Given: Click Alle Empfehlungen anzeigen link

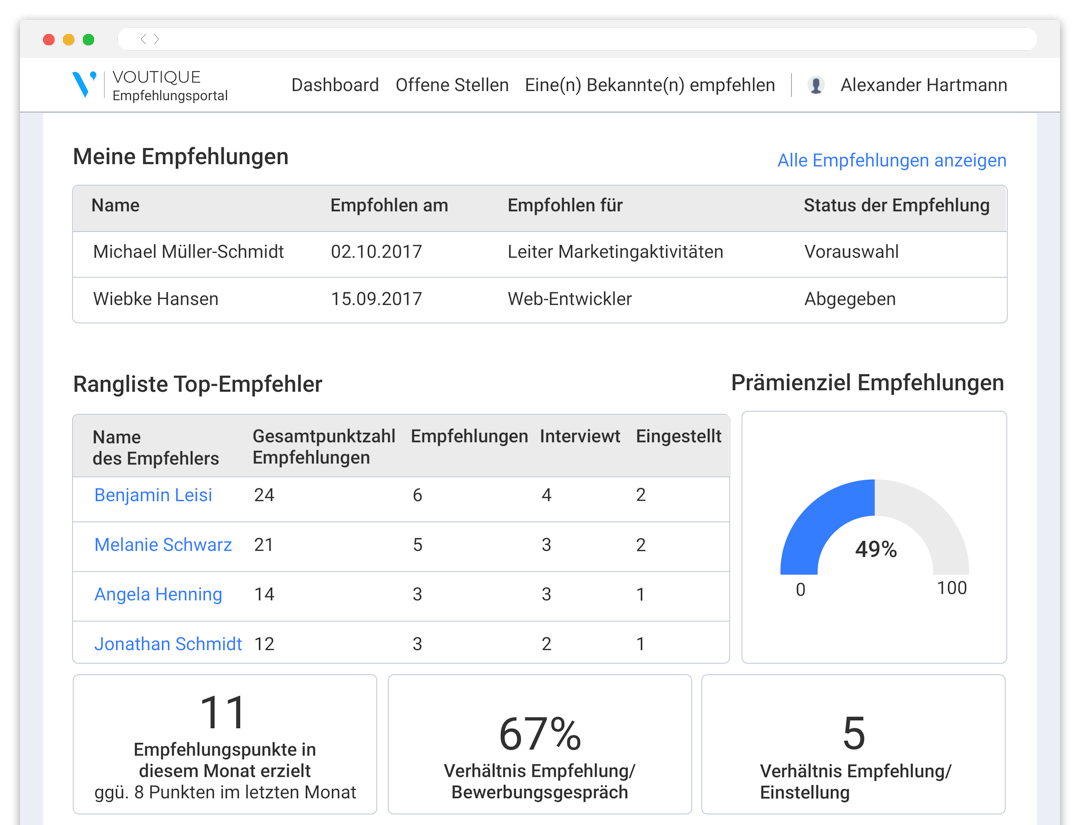Looking at the screenshot, I should [891, 160].
